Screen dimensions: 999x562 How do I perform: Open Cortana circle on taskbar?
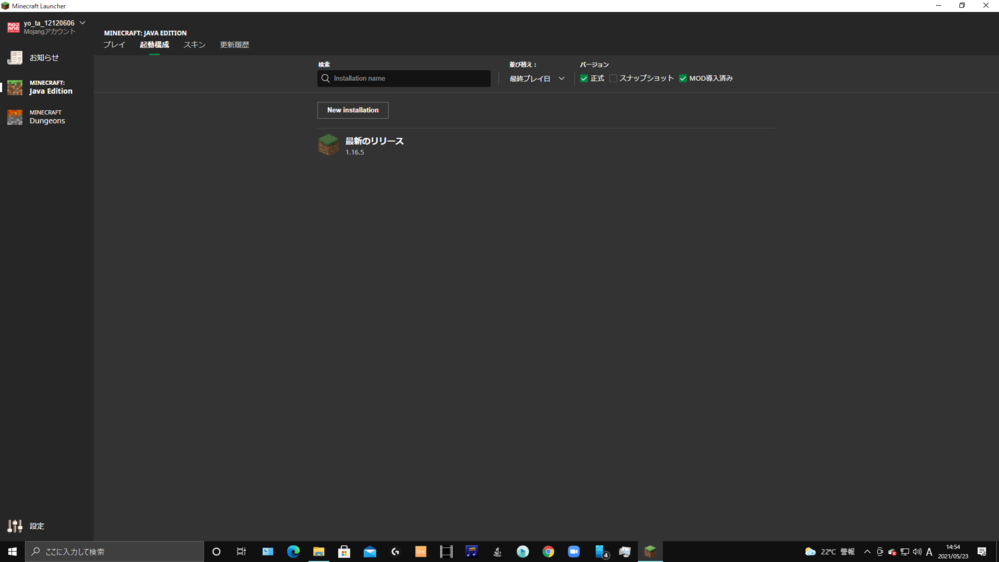(x=216, y=551)
